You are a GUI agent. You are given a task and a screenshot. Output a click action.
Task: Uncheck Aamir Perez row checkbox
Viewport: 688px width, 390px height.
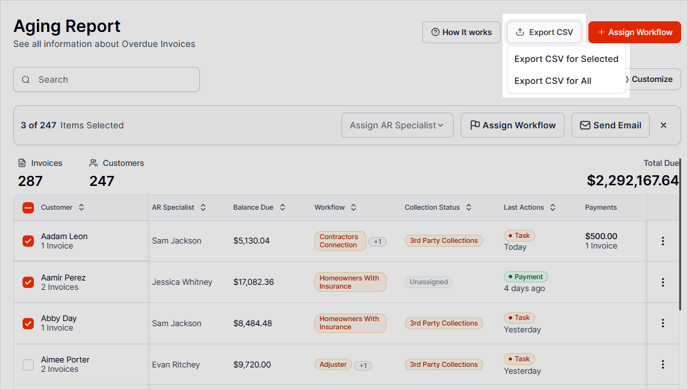(28, 282)
